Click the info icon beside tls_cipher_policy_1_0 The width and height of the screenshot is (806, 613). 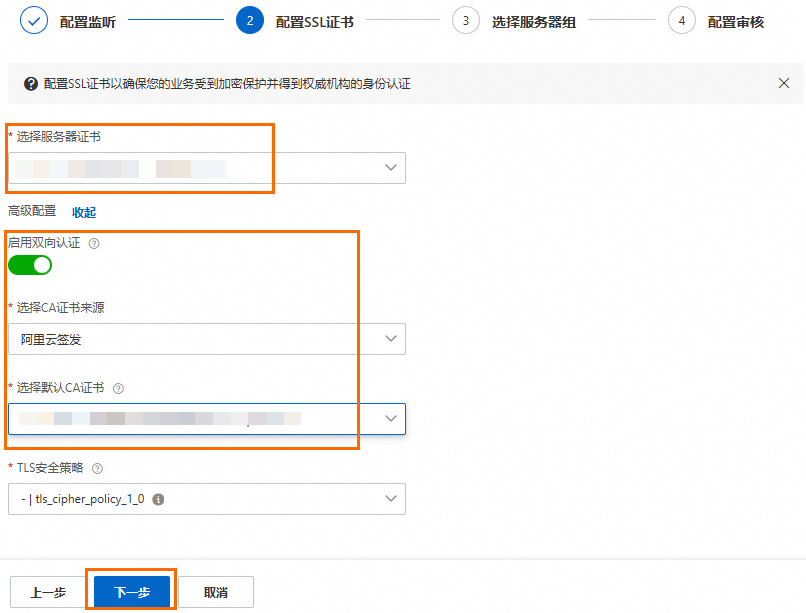[x=158, y=499]
